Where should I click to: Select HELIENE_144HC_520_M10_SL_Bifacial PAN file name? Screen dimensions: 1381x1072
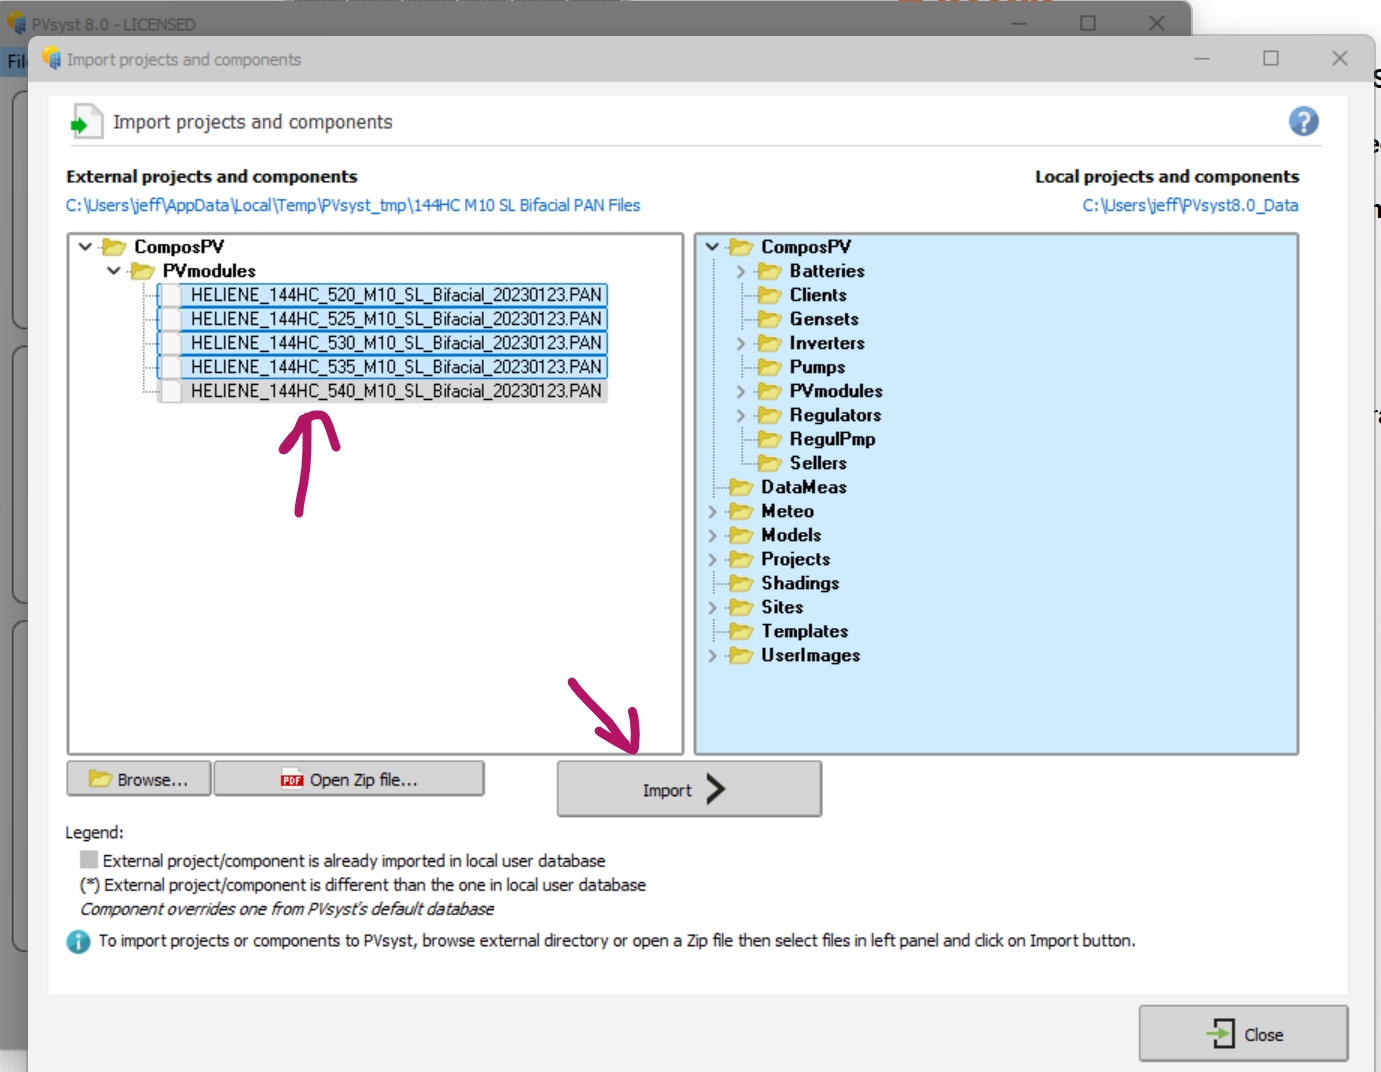396,295
